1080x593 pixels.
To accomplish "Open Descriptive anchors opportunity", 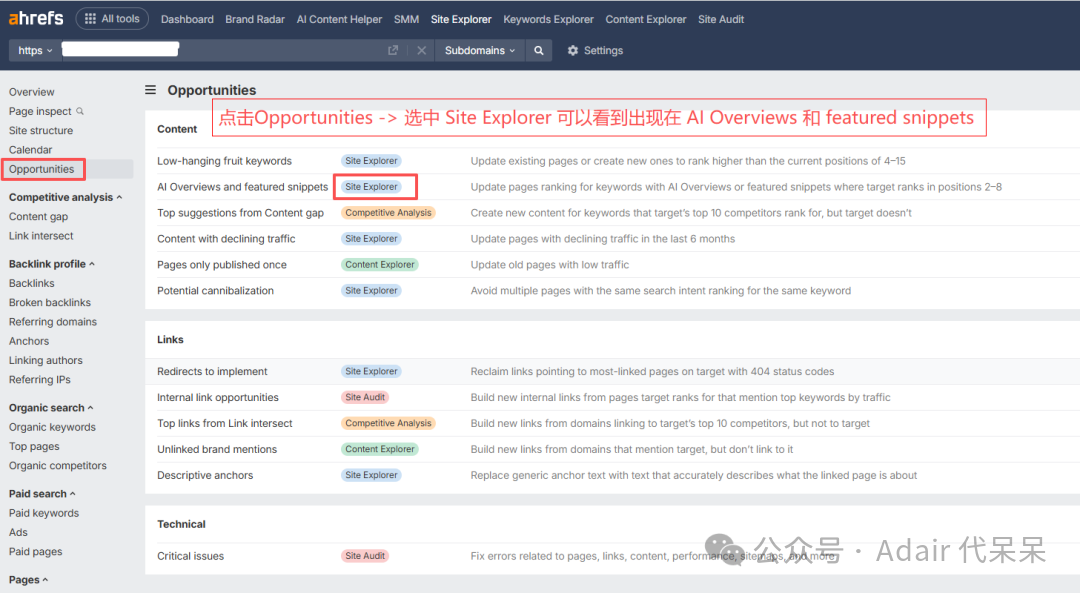I will (x=205, y=475).
